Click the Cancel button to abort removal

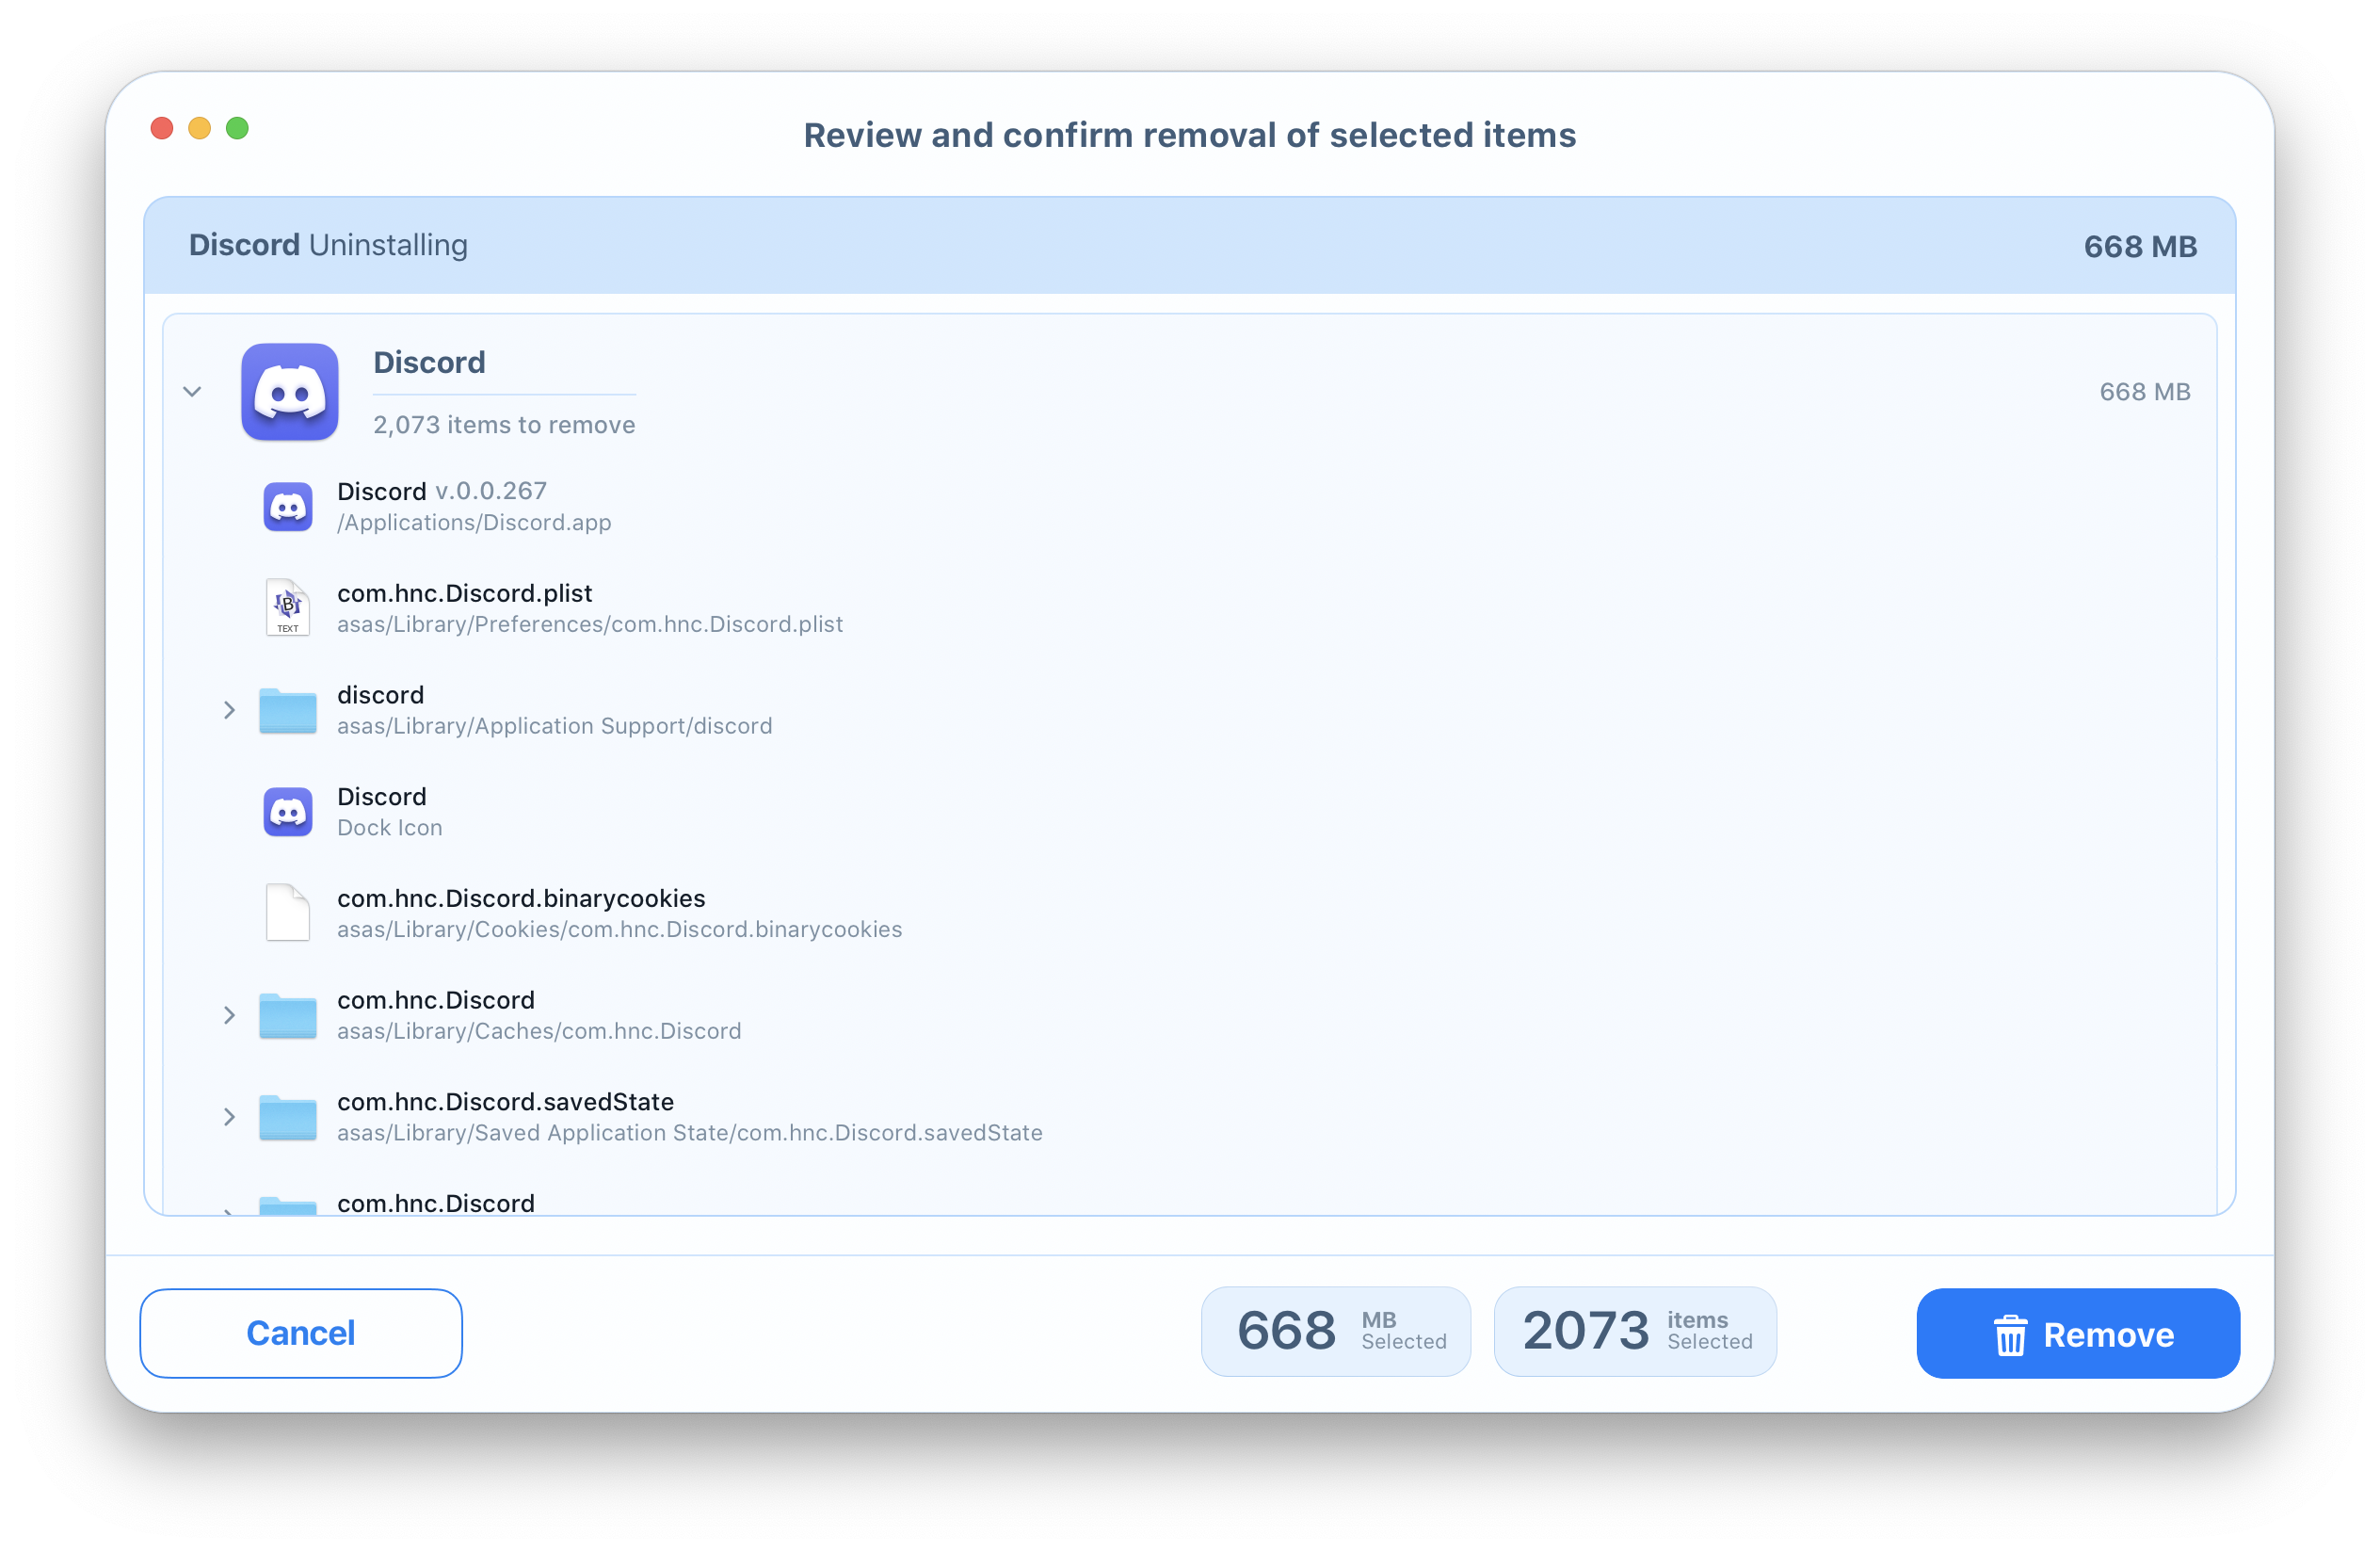(300, 1334)
